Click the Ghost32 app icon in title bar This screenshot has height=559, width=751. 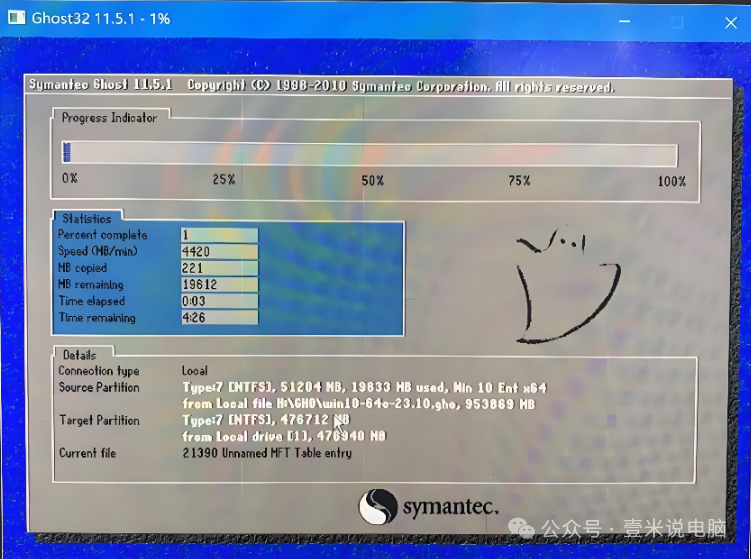(x=16, y=18)
